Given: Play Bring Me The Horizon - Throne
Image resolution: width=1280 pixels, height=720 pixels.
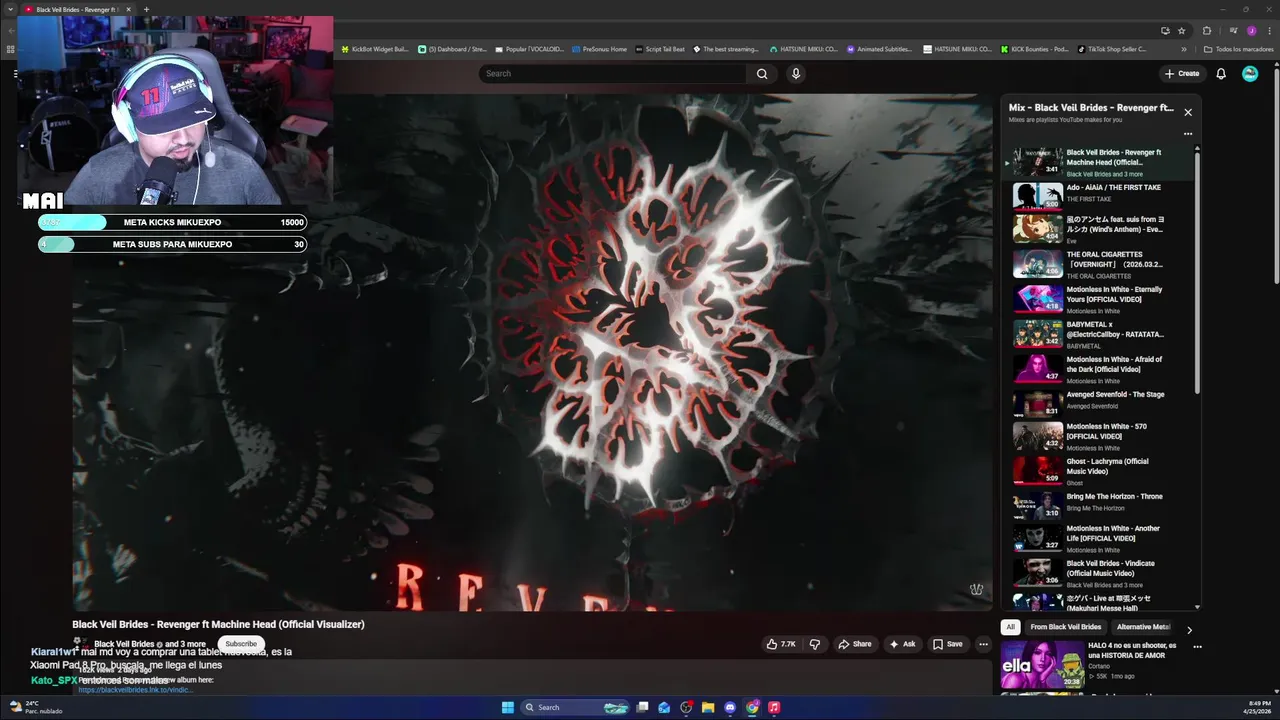Looking at the screenshot, I should 1100,505.
